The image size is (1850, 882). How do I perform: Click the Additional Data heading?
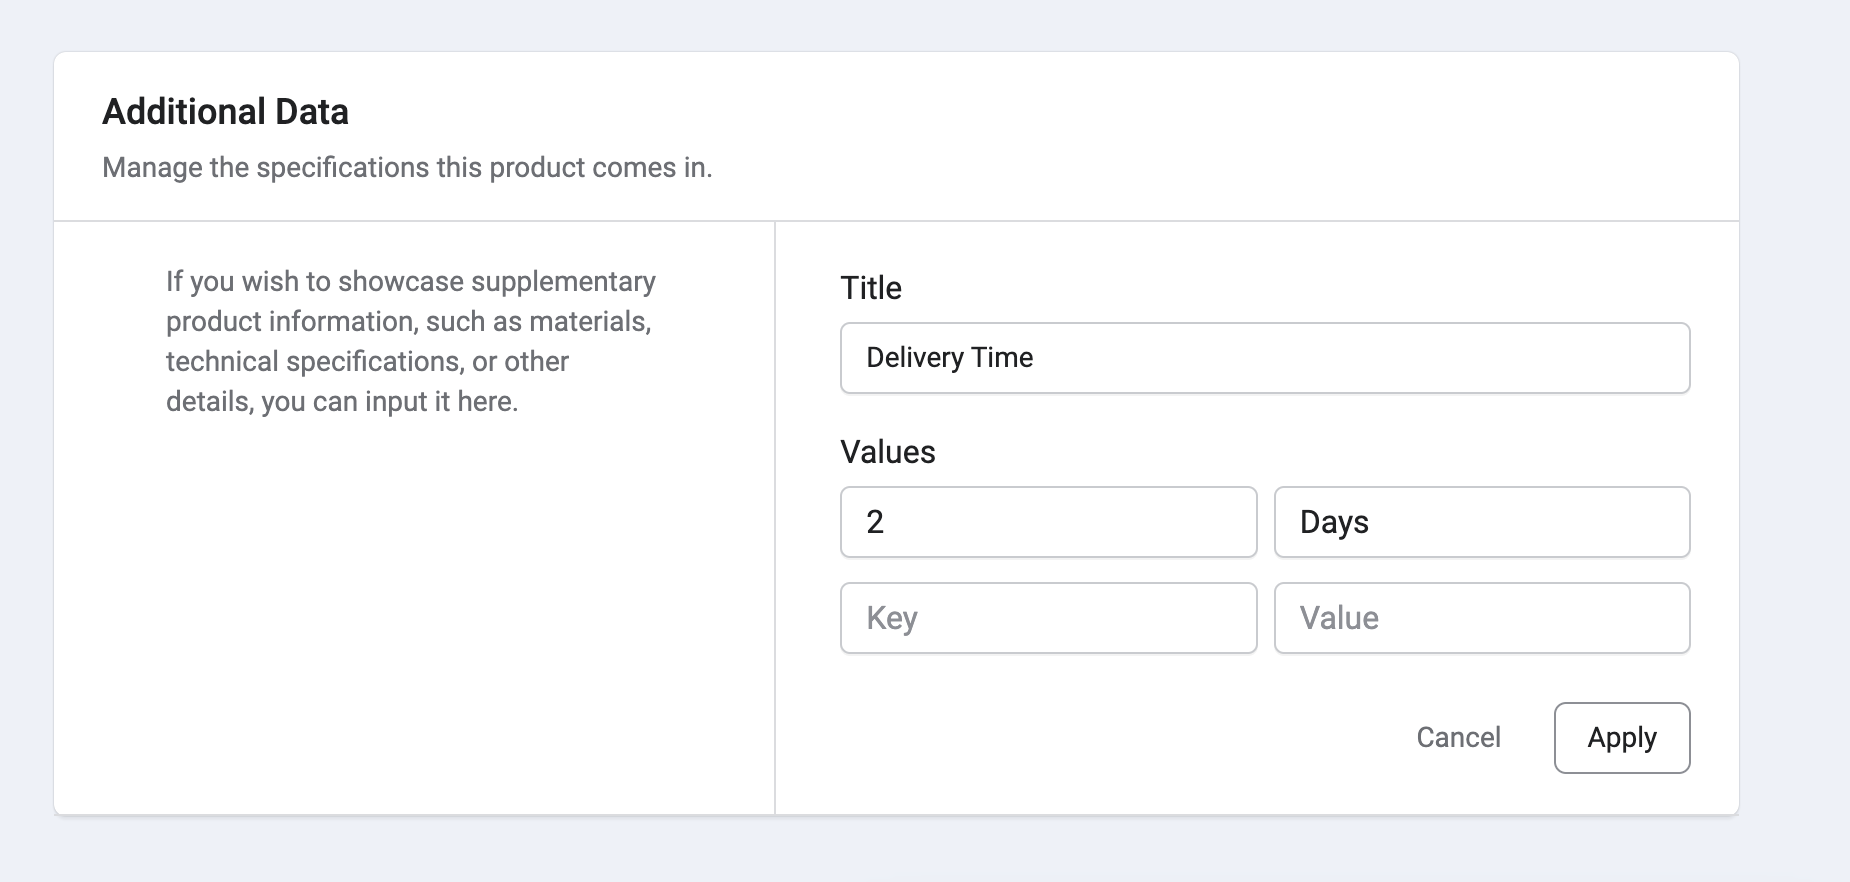(225, 112)
